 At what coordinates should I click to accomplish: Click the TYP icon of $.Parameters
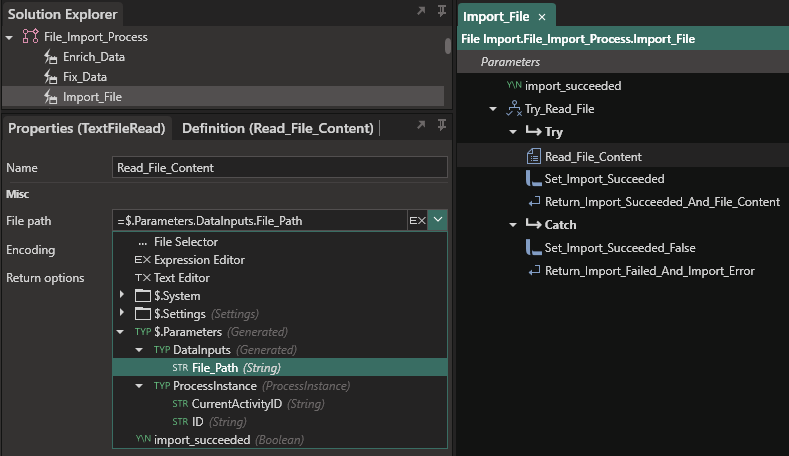[x=143, y=332]
